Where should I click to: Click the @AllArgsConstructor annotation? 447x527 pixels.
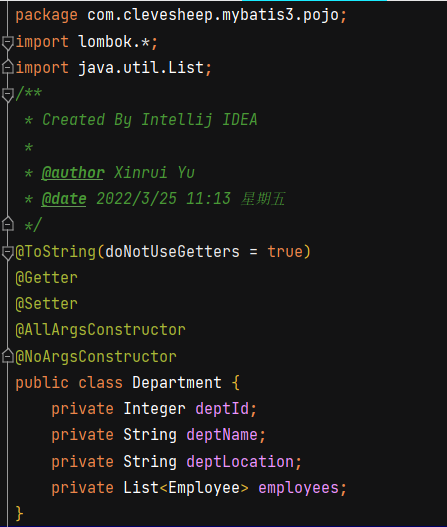(100, 330)
